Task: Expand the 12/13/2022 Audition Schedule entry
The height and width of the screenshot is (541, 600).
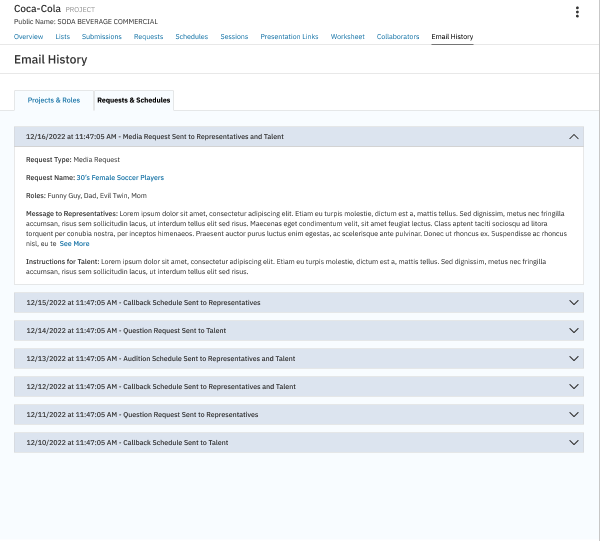Action: pyautogui.click(x=573, y=358)
